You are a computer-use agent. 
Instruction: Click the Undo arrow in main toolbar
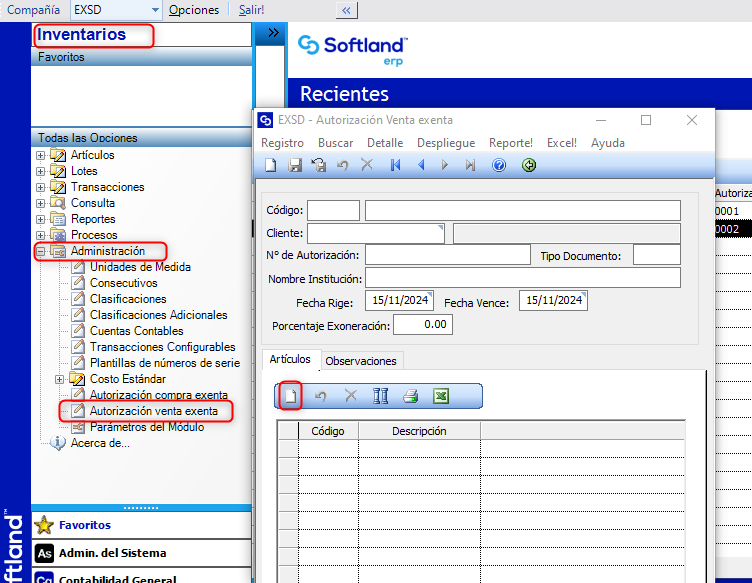coord(342,165)
